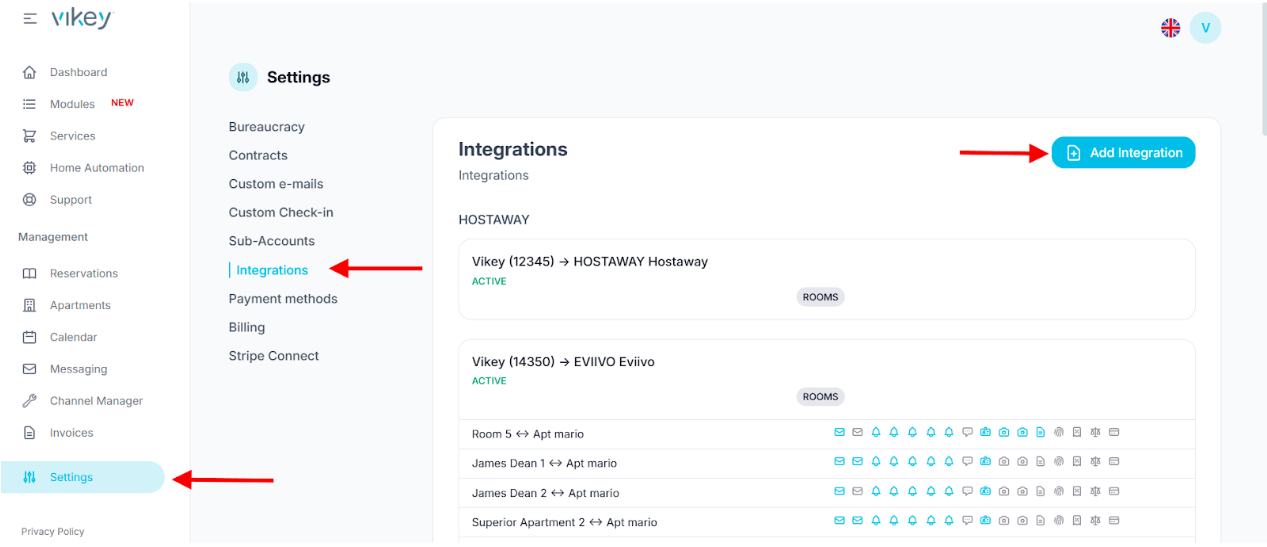Open Custom e-mails settings section
This screenshot has height=547, width=1267.
[276, 184]
